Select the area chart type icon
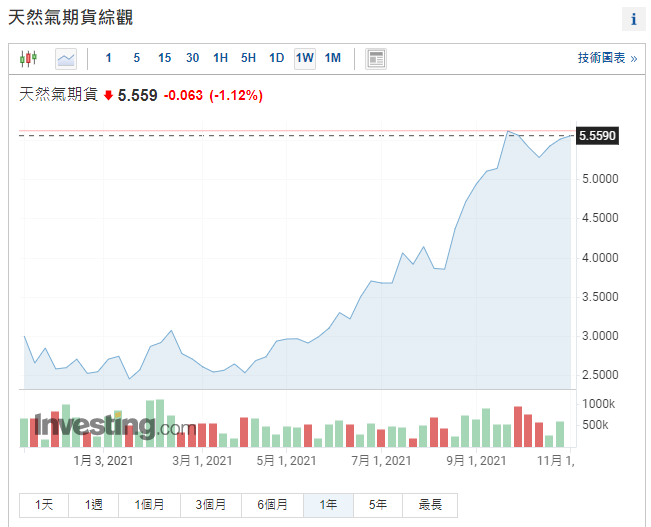The height and width of the screenshot is (527, 651). point(66,58)
